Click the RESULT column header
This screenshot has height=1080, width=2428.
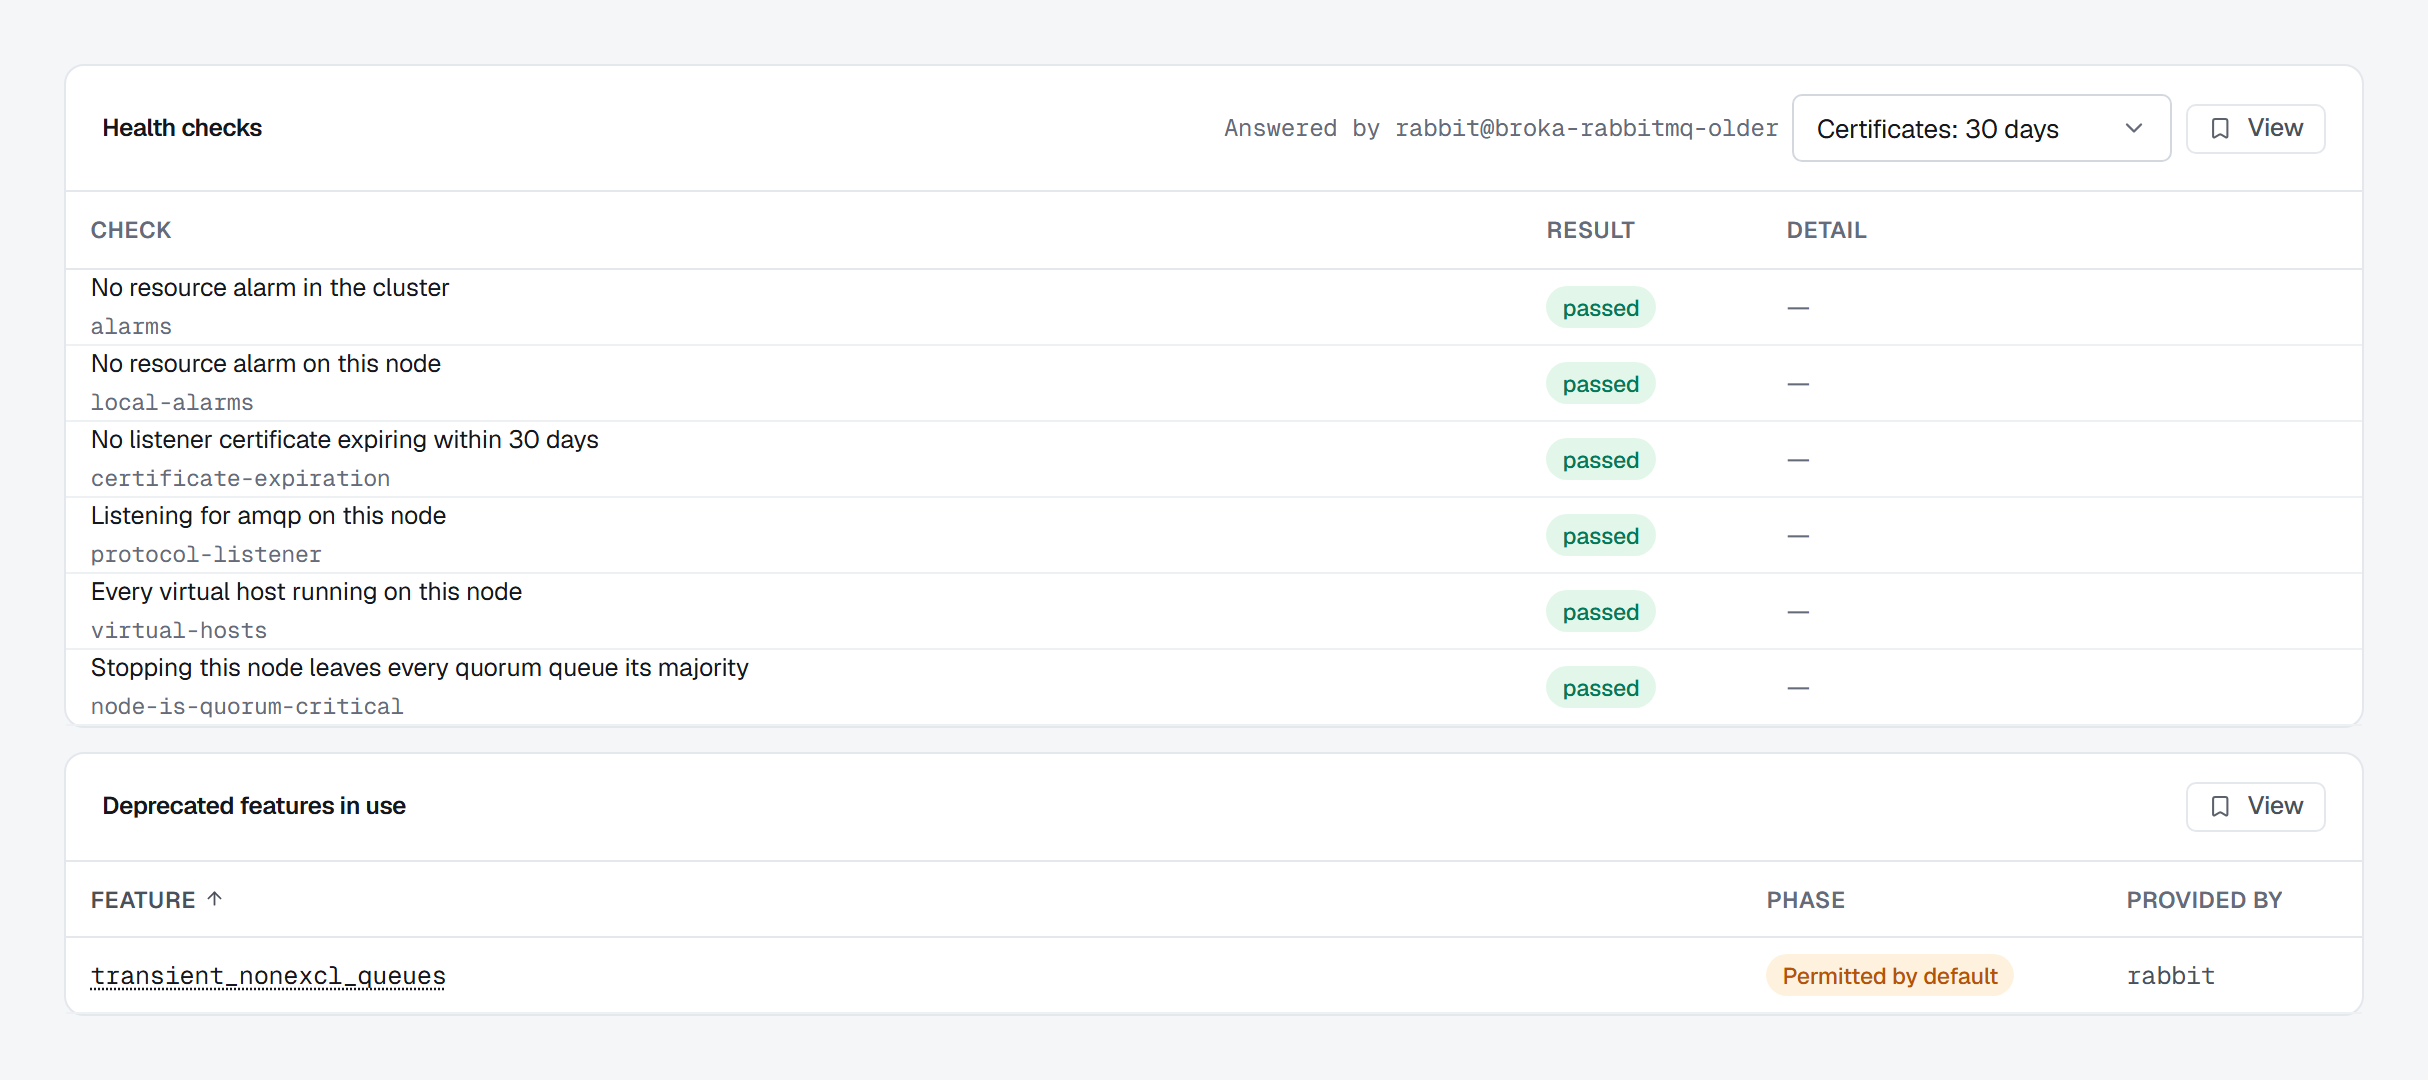[1590, 230]
